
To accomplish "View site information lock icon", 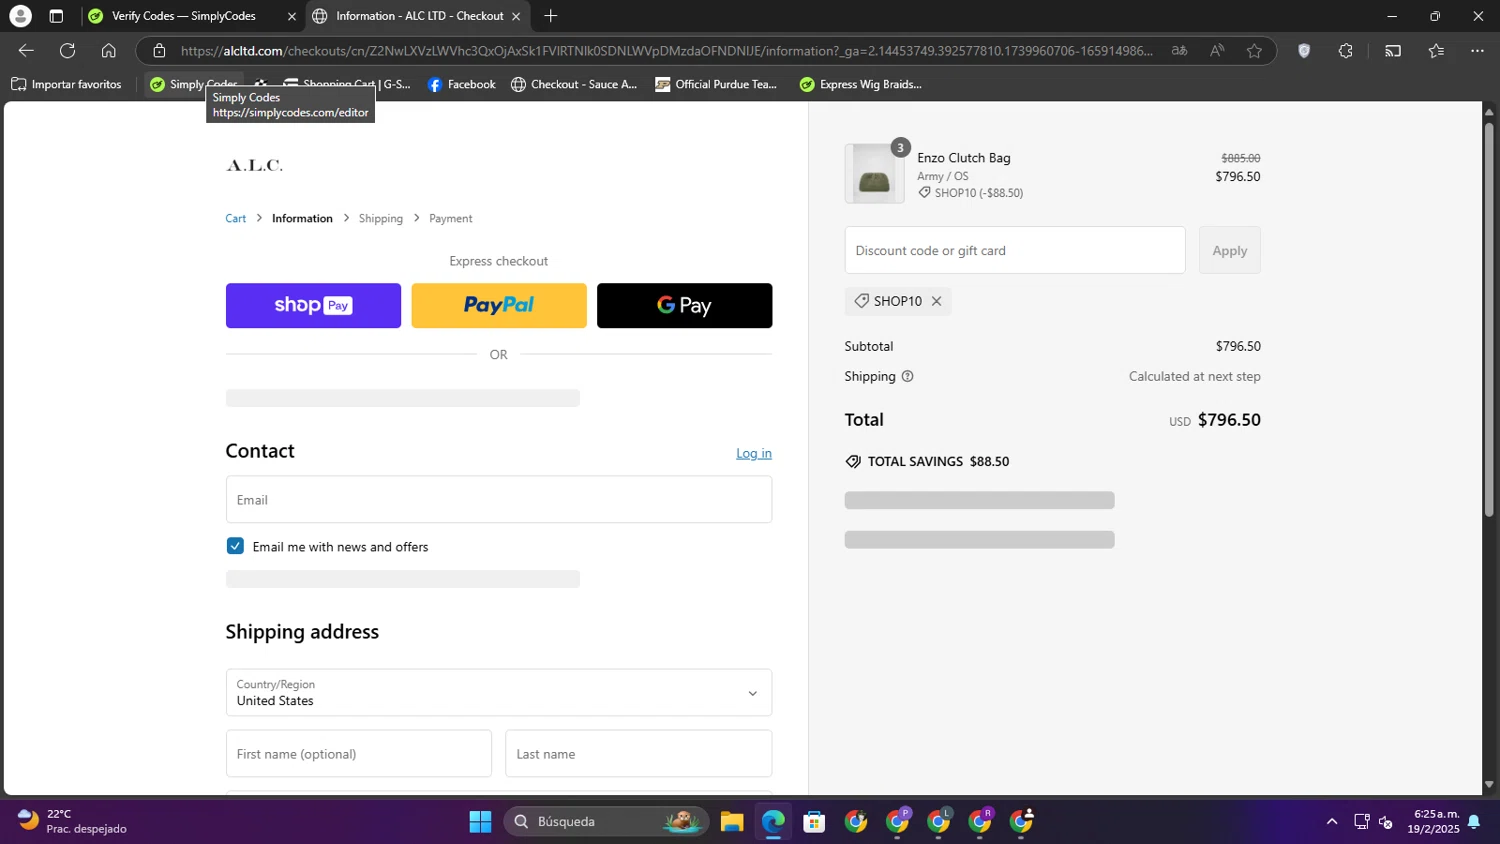I will pos(159,51).
